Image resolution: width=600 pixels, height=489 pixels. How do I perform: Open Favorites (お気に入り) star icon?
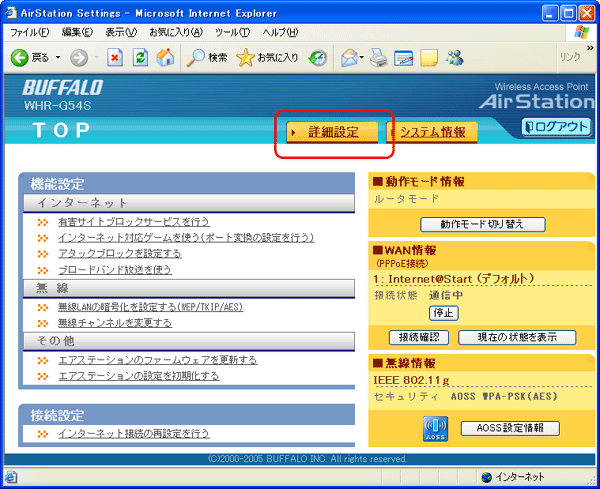coord(245,58)
